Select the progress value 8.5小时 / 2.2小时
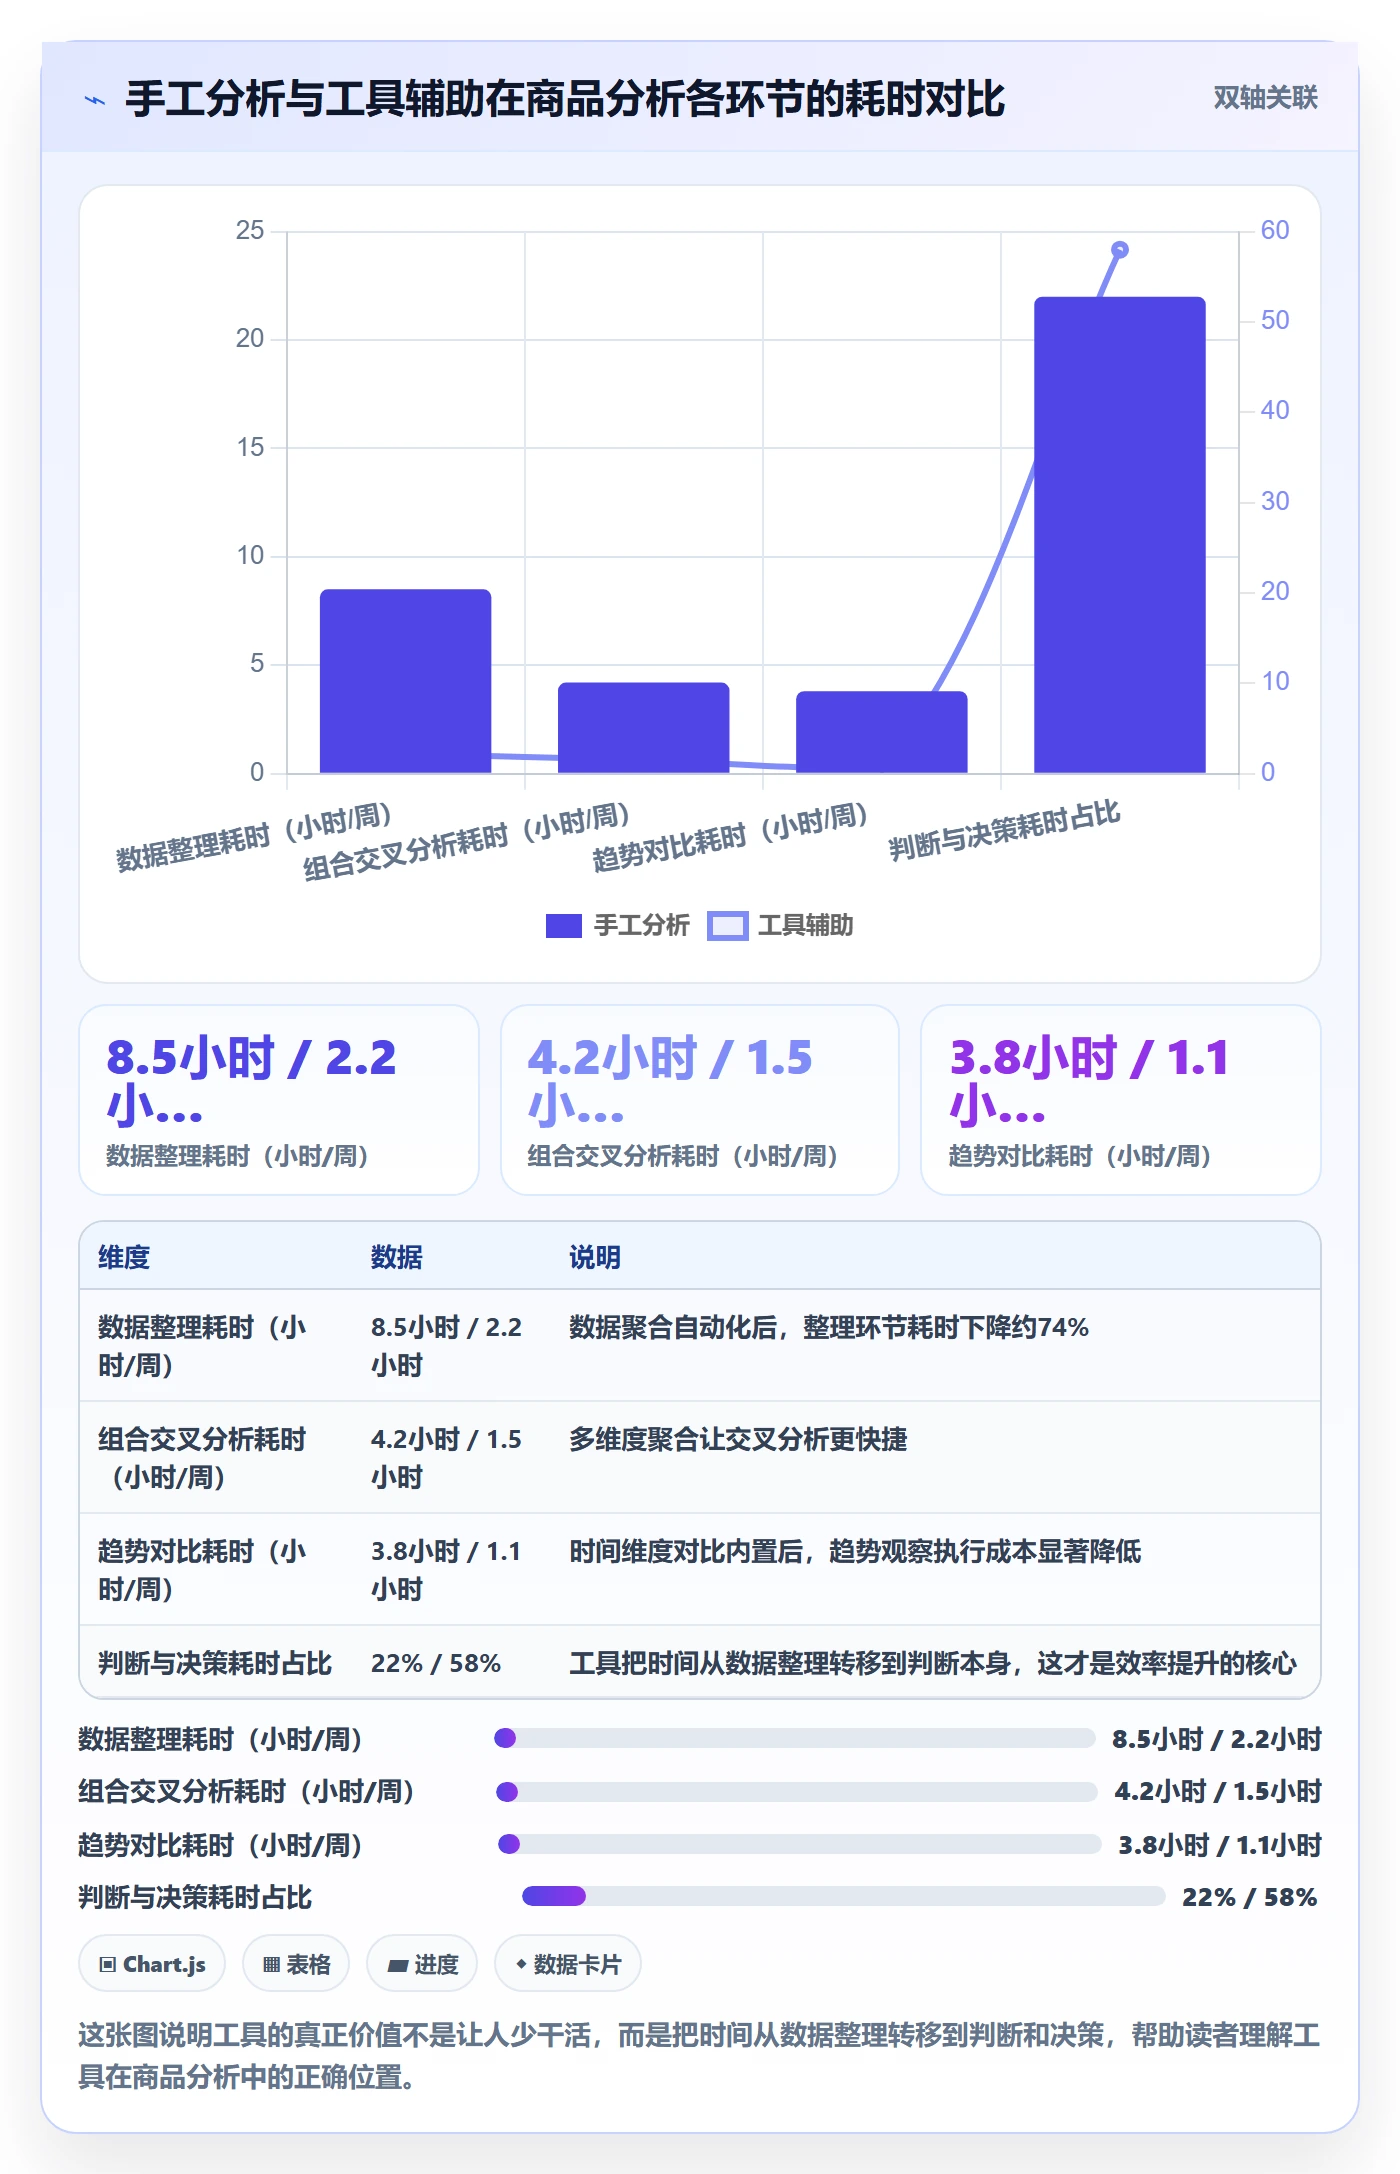The image size is (1400, 2174). point(1217,1739)
